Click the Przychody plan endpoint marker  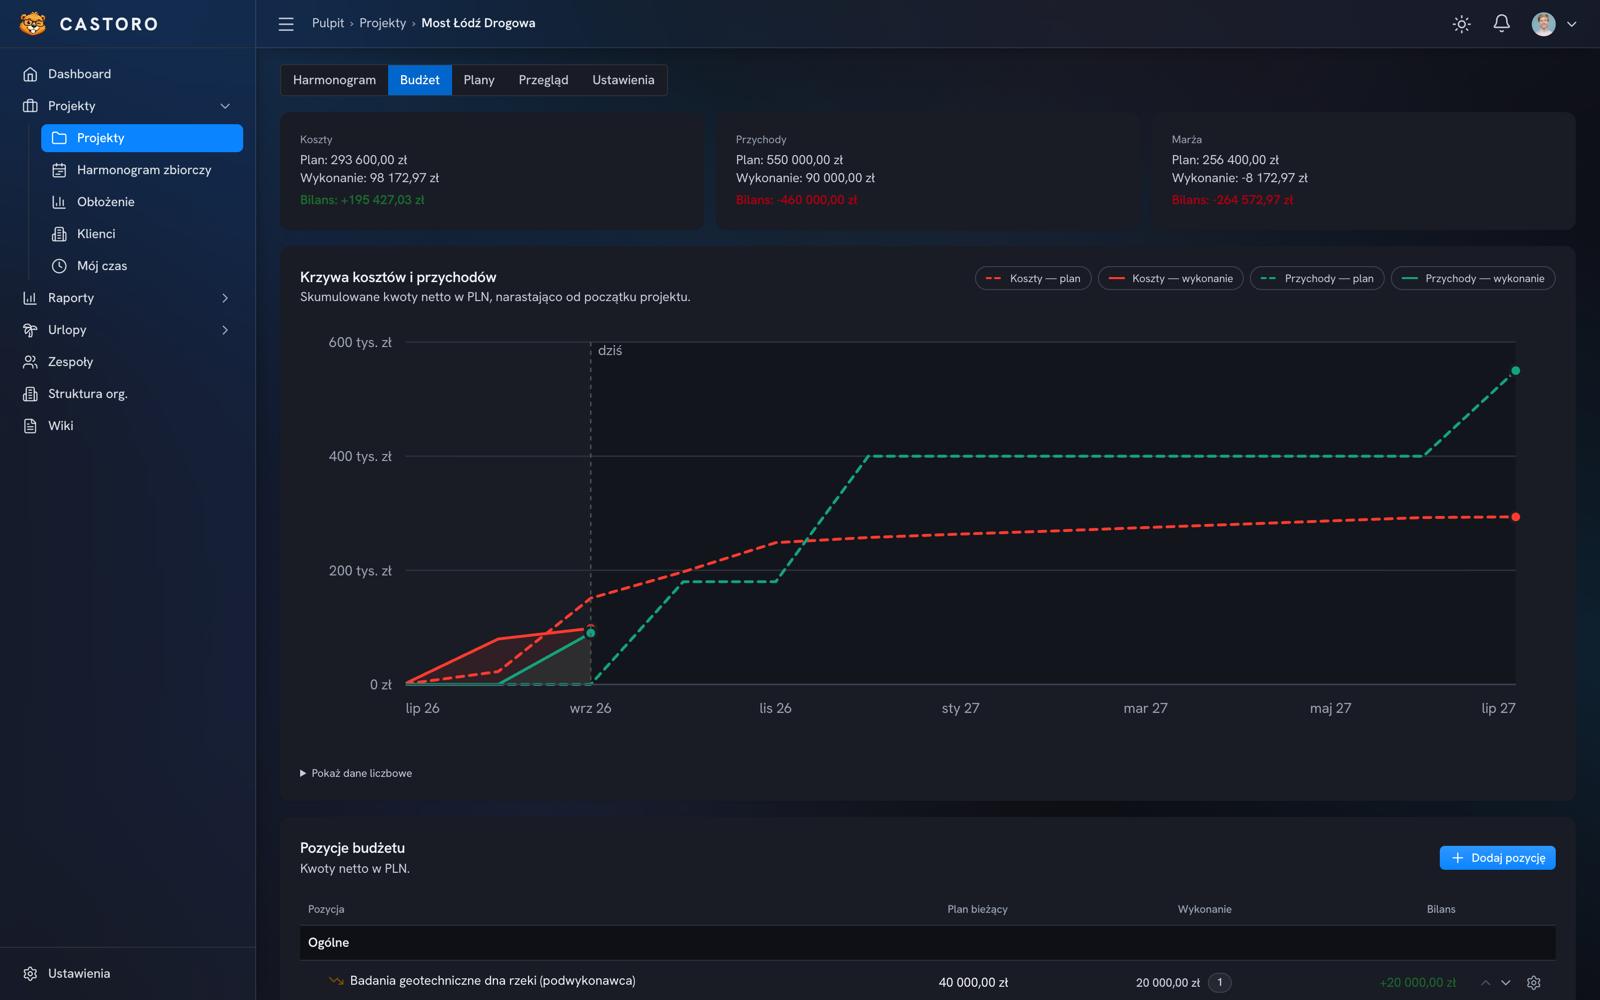point(1516,371)
